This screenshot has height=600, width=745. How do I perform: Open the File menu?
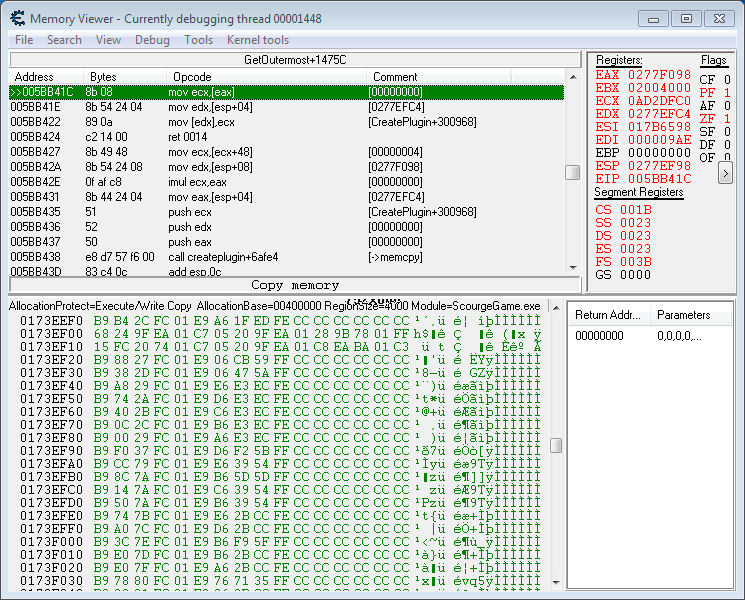point(24,40)
